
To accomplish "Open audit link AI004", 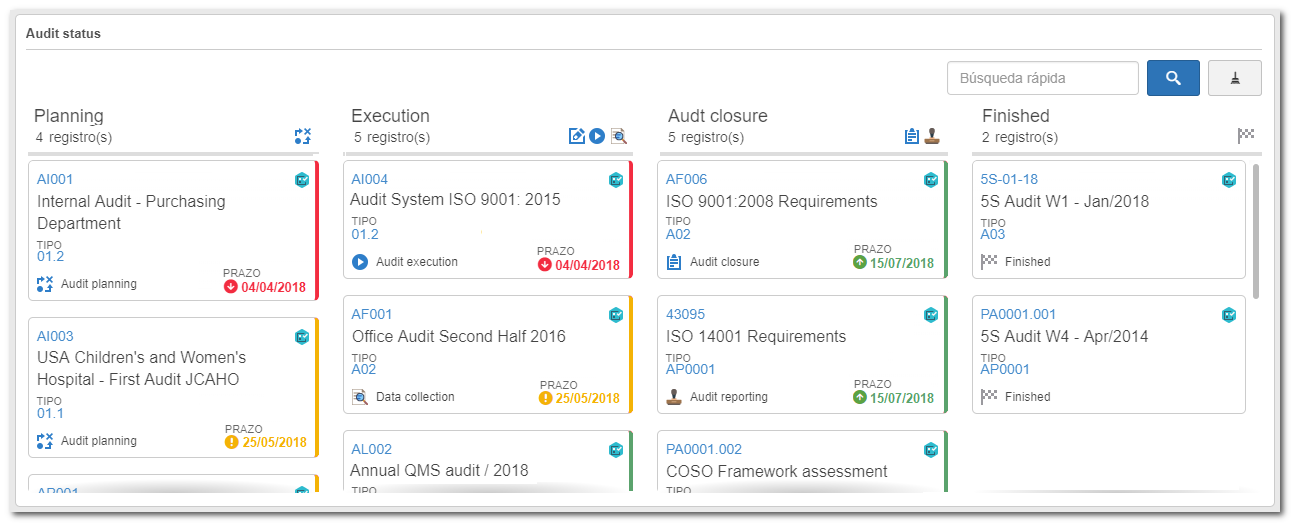I will pyautogui.click(x=370, y=180).
